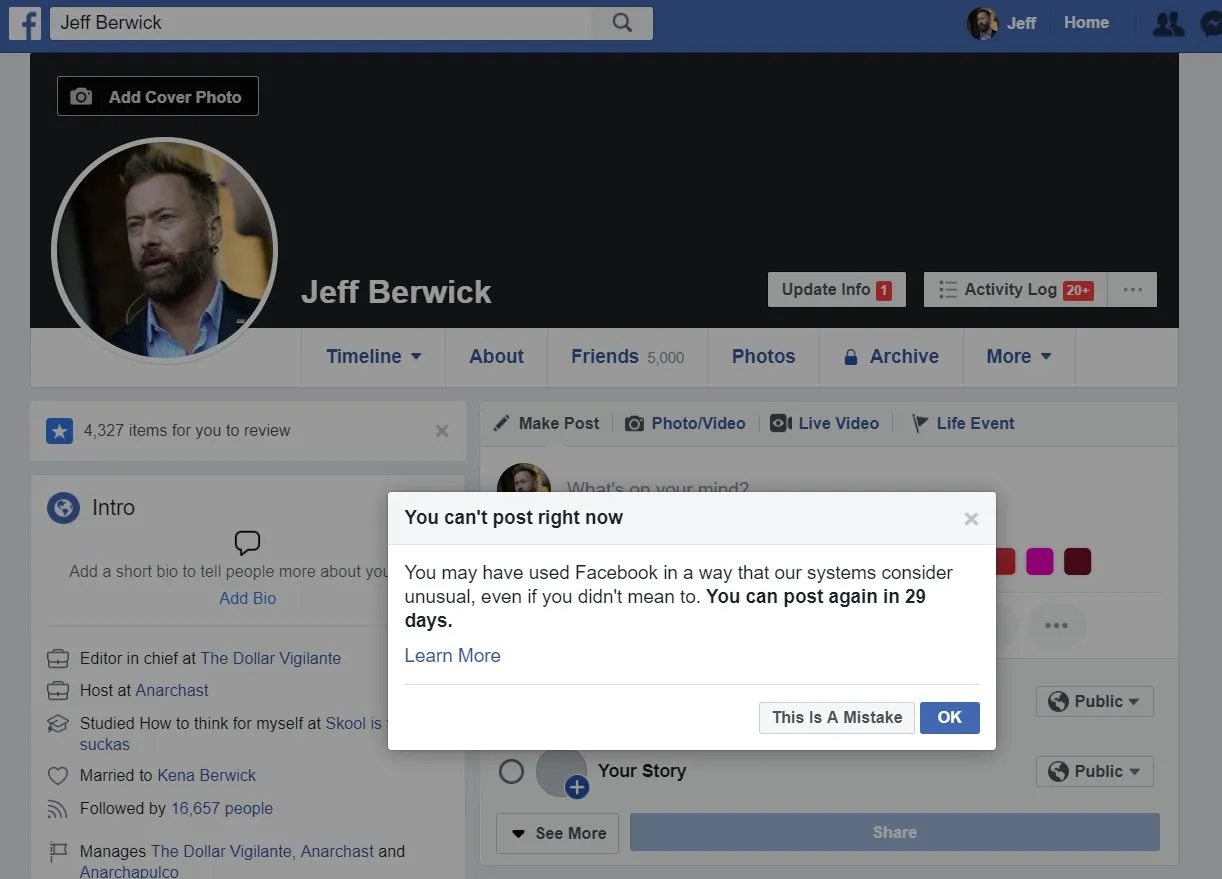Open the 16,657 people followers link
The width and height of the screenshot is (1222, 879).
(x=222, y=808)
